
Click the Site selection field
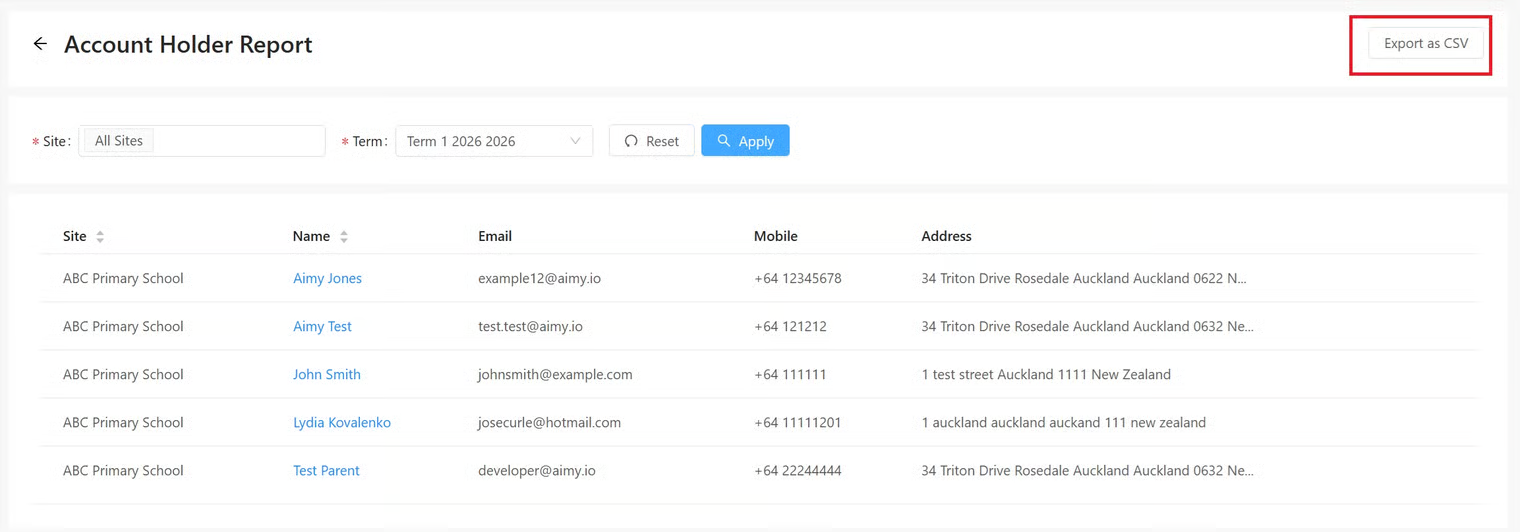(238, 141)
